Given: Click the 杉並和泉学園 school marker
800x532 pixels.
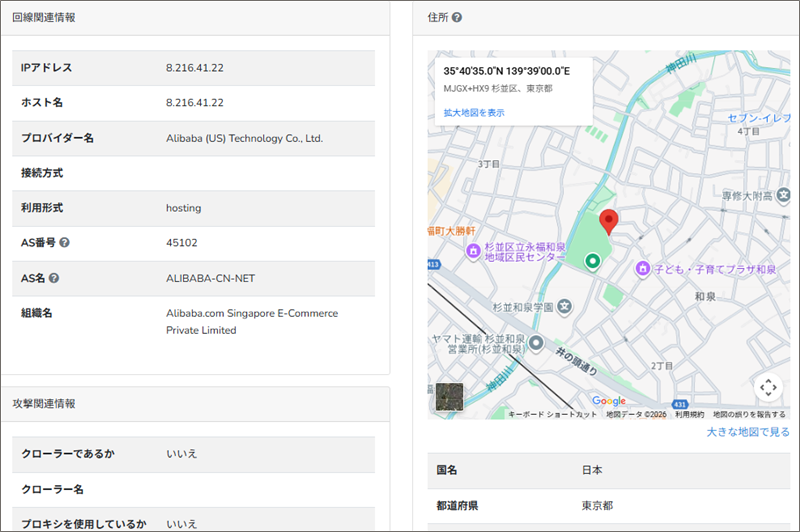Looking at the screenshot, I should tap(565, 305).
